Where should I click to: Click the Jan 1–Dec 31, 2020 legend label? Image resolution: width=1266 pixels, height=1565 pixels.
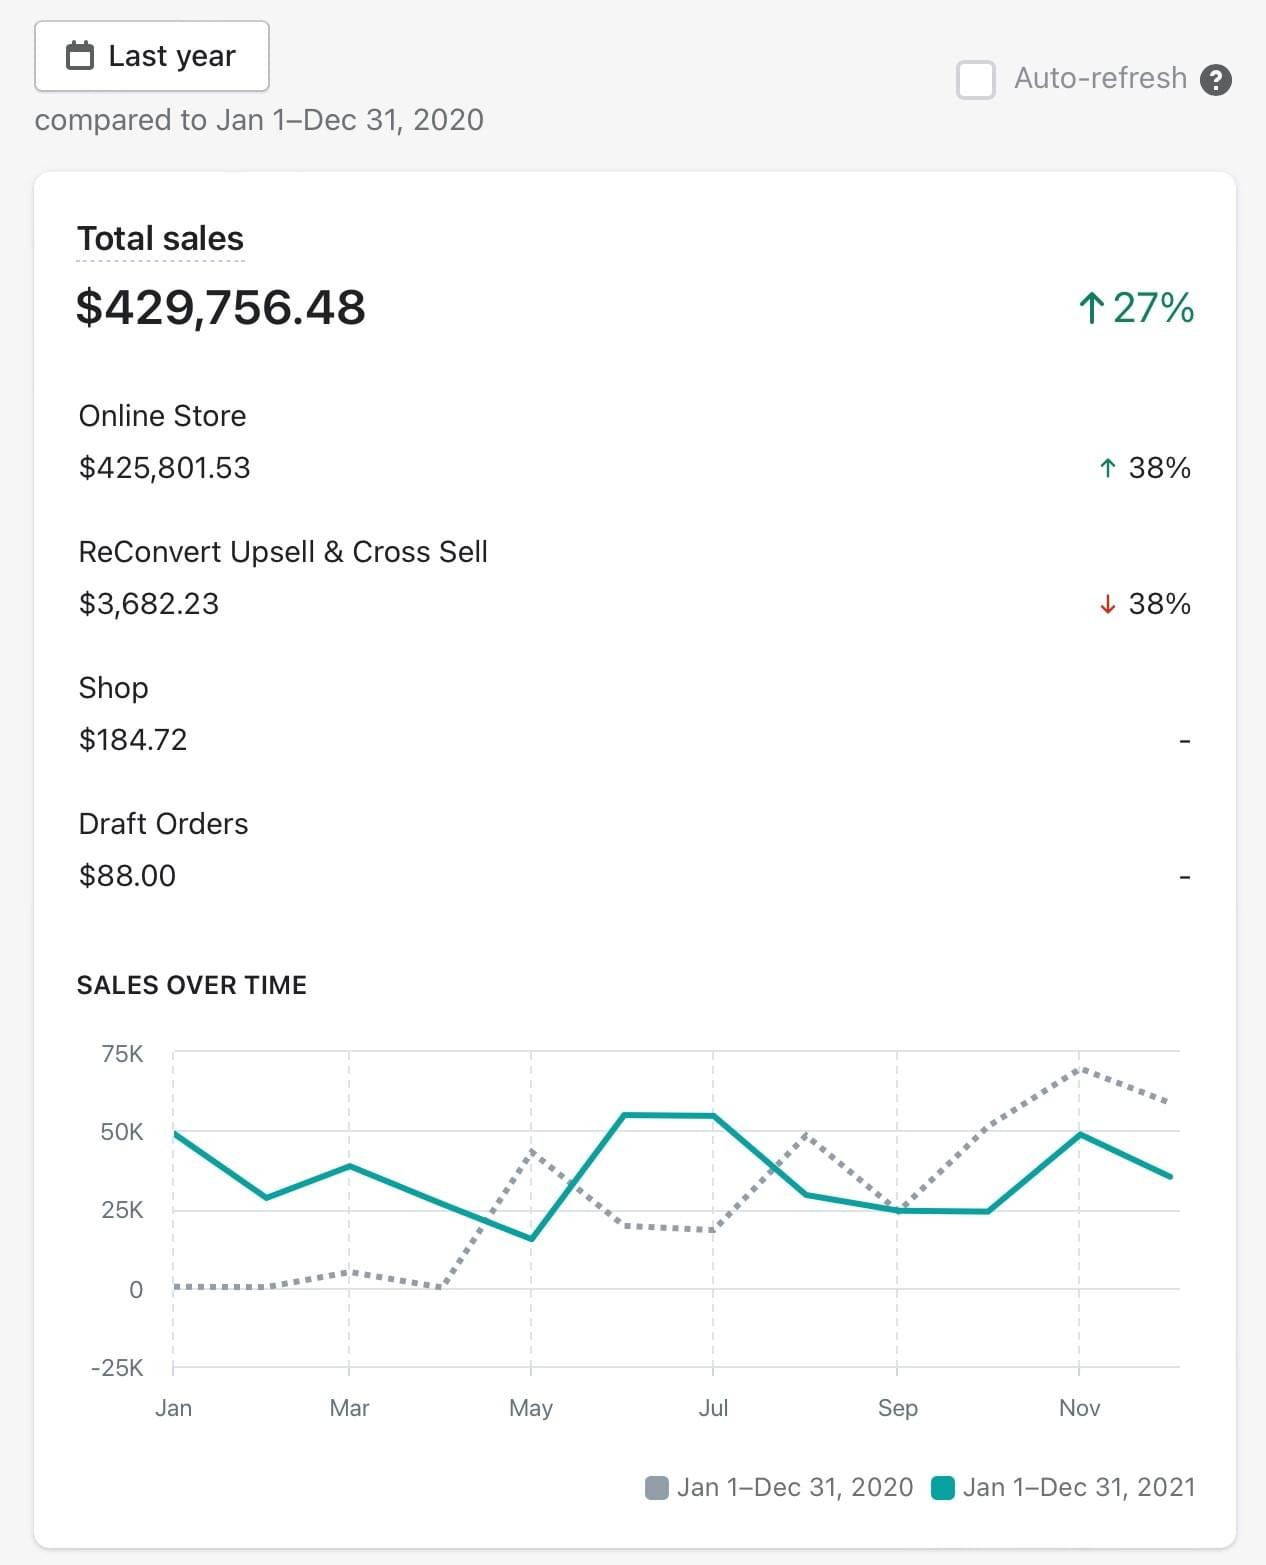tap(794, 1488)
